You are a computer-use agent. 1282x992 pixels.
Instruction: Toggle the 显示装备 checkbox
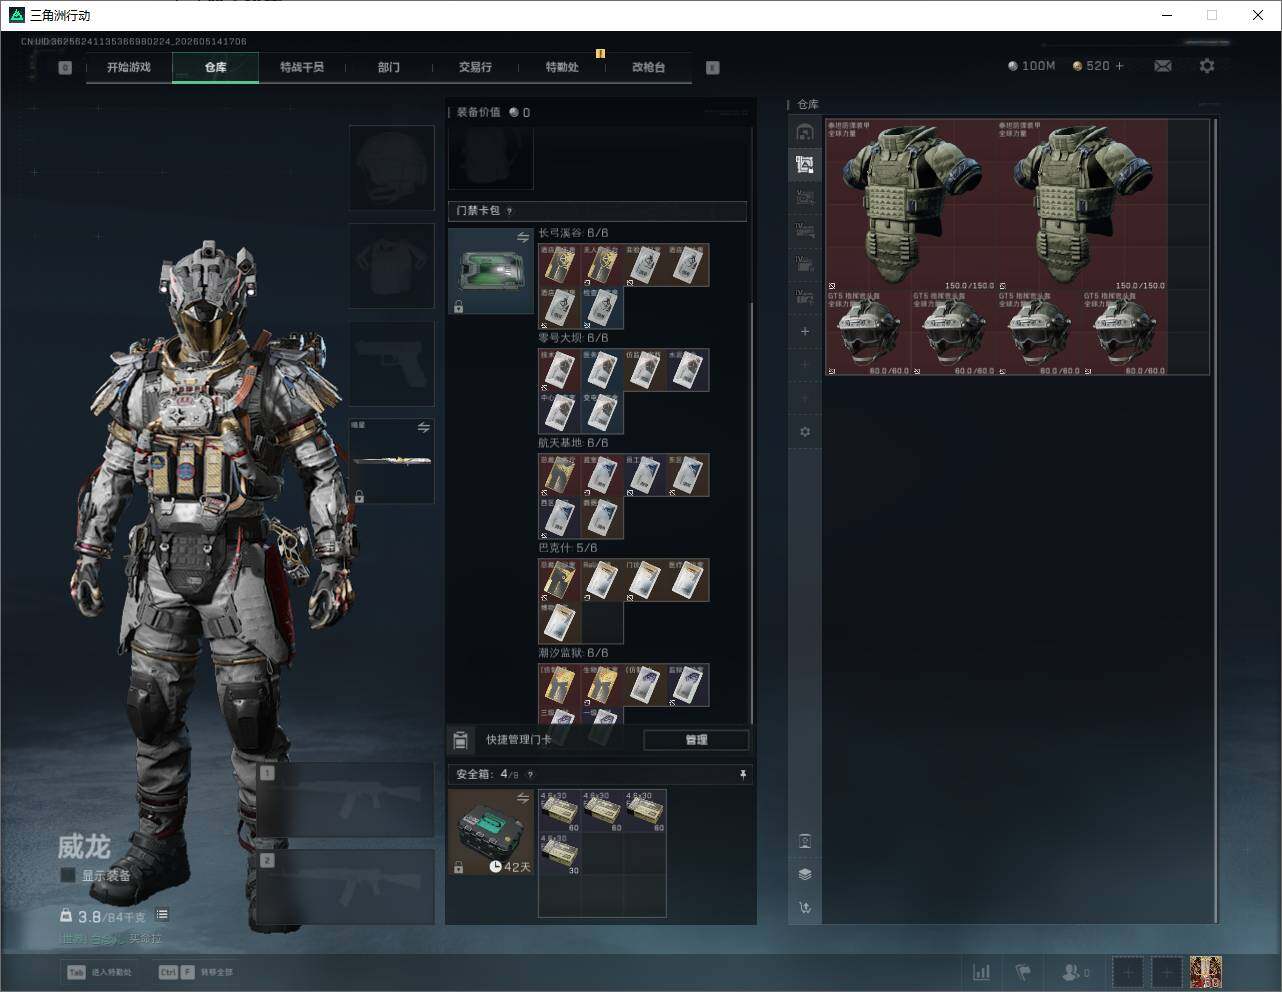coord(68,875)
